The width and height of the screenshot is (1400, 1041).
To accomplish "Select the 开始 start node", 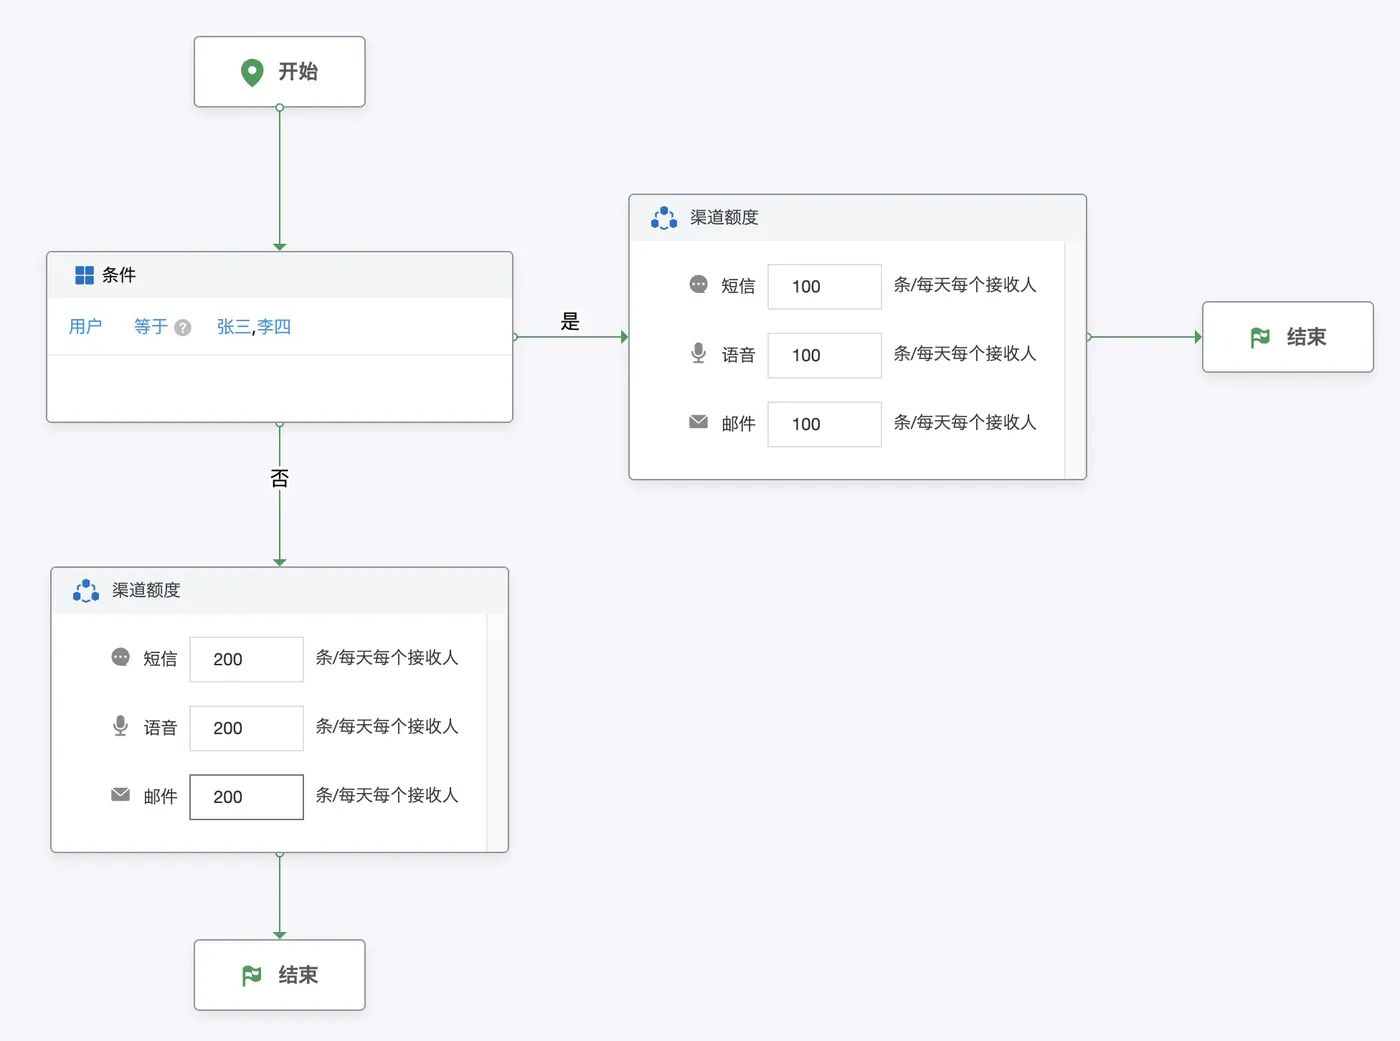I will (x=280, y=72).
